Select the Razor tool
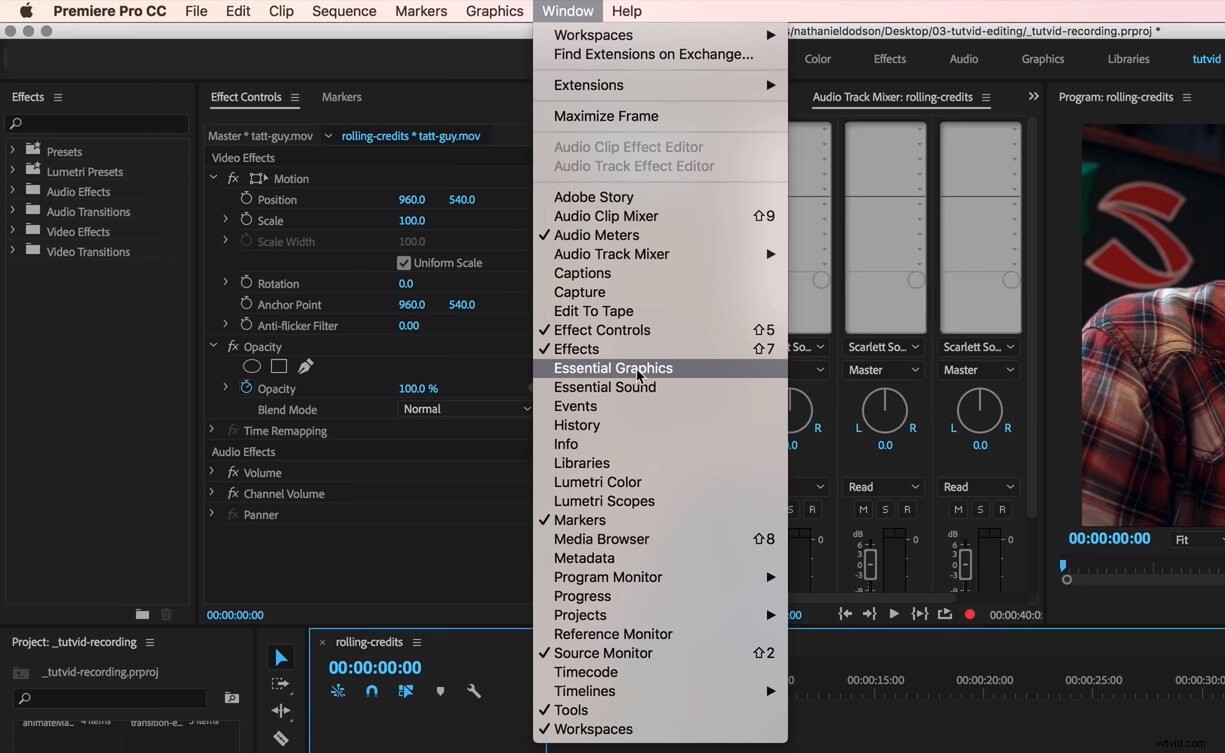Viewport: 1225px width, 753px height. click(x=281, y=739)
